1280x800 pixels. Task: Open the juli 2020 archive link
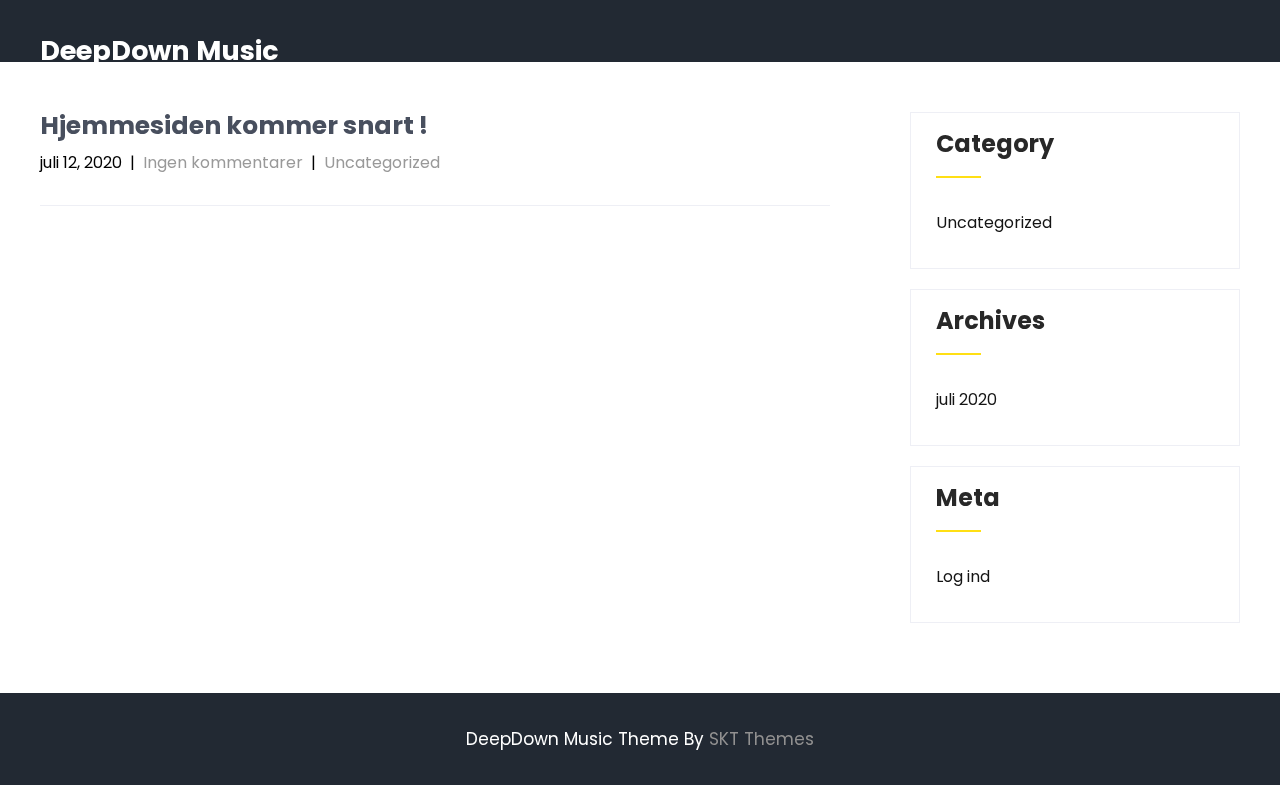[966, 400]
